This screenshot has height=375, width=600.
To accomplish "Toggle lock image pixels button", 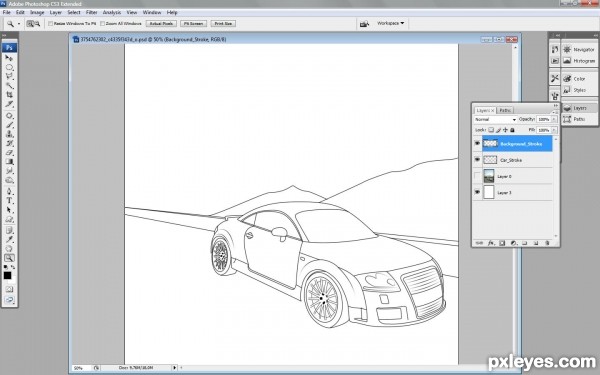I will (x=499, y=130).
